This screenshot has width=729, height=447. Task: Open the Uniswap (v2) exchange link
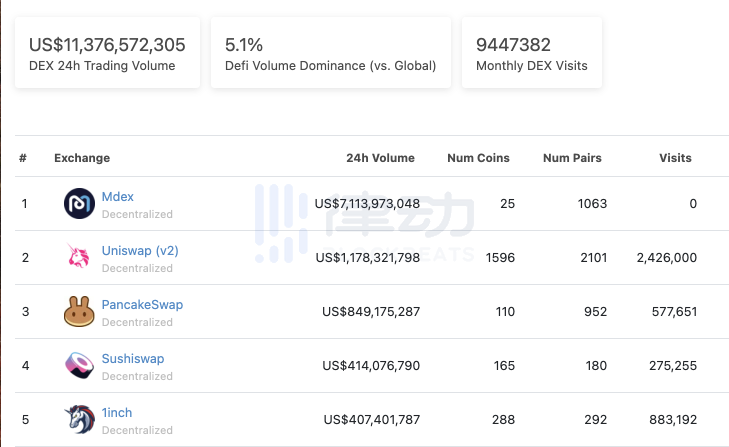click(140, 251)
